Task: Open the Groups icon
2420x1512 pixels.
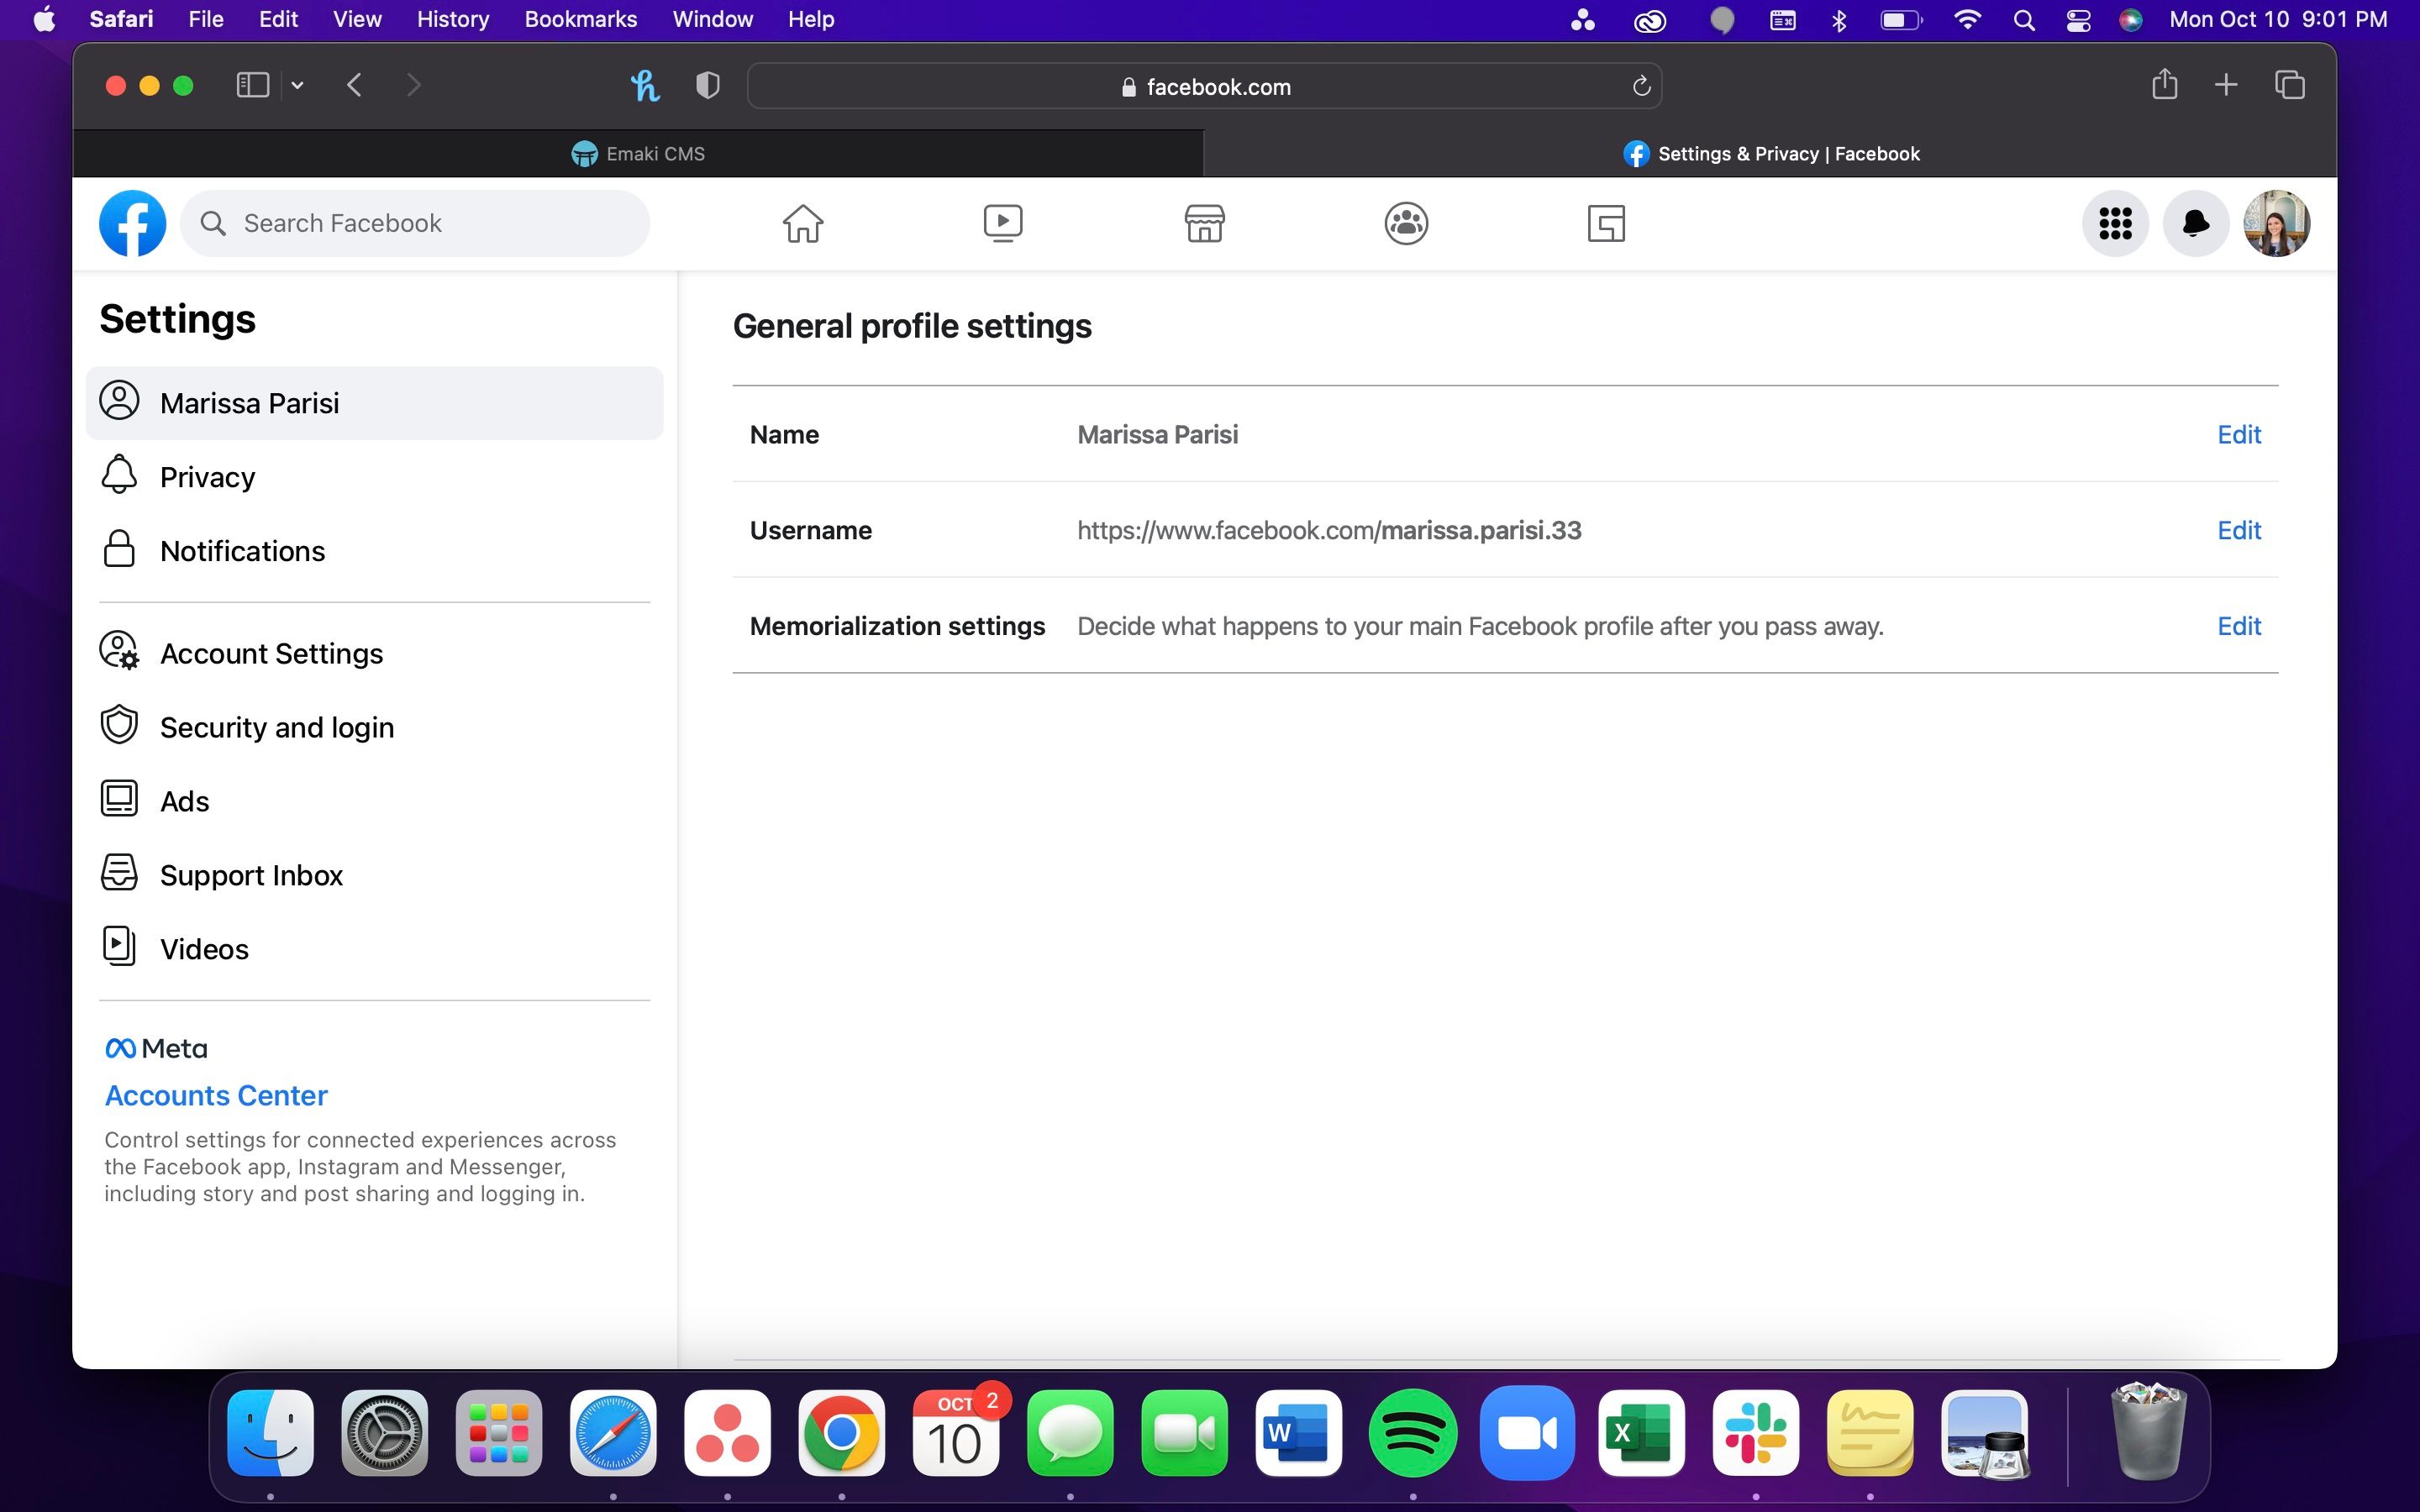Action: [x=1404, y=221]
